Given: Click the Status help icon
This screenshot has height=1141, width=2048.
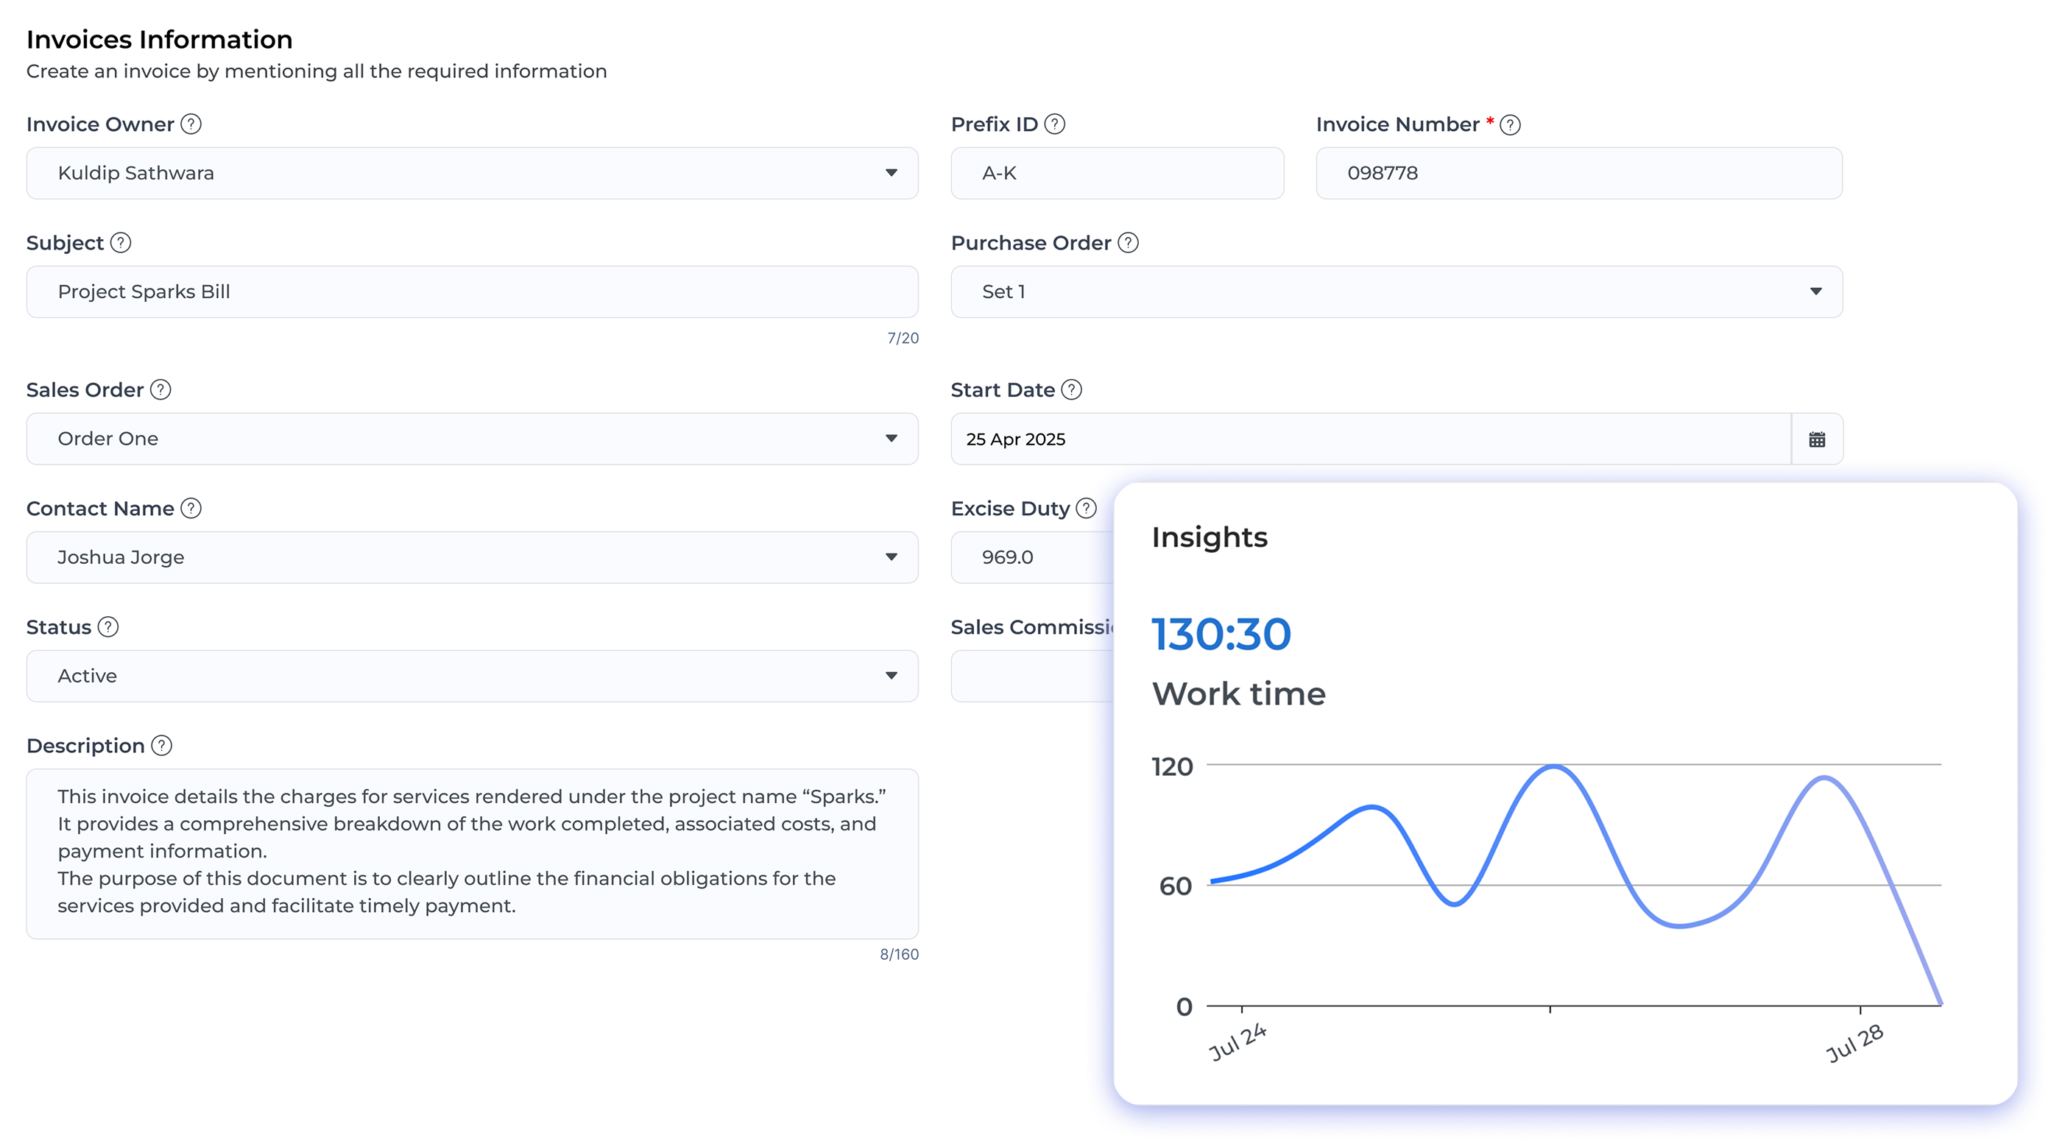Looking at the screenshot, I should [x=110, y=627].
